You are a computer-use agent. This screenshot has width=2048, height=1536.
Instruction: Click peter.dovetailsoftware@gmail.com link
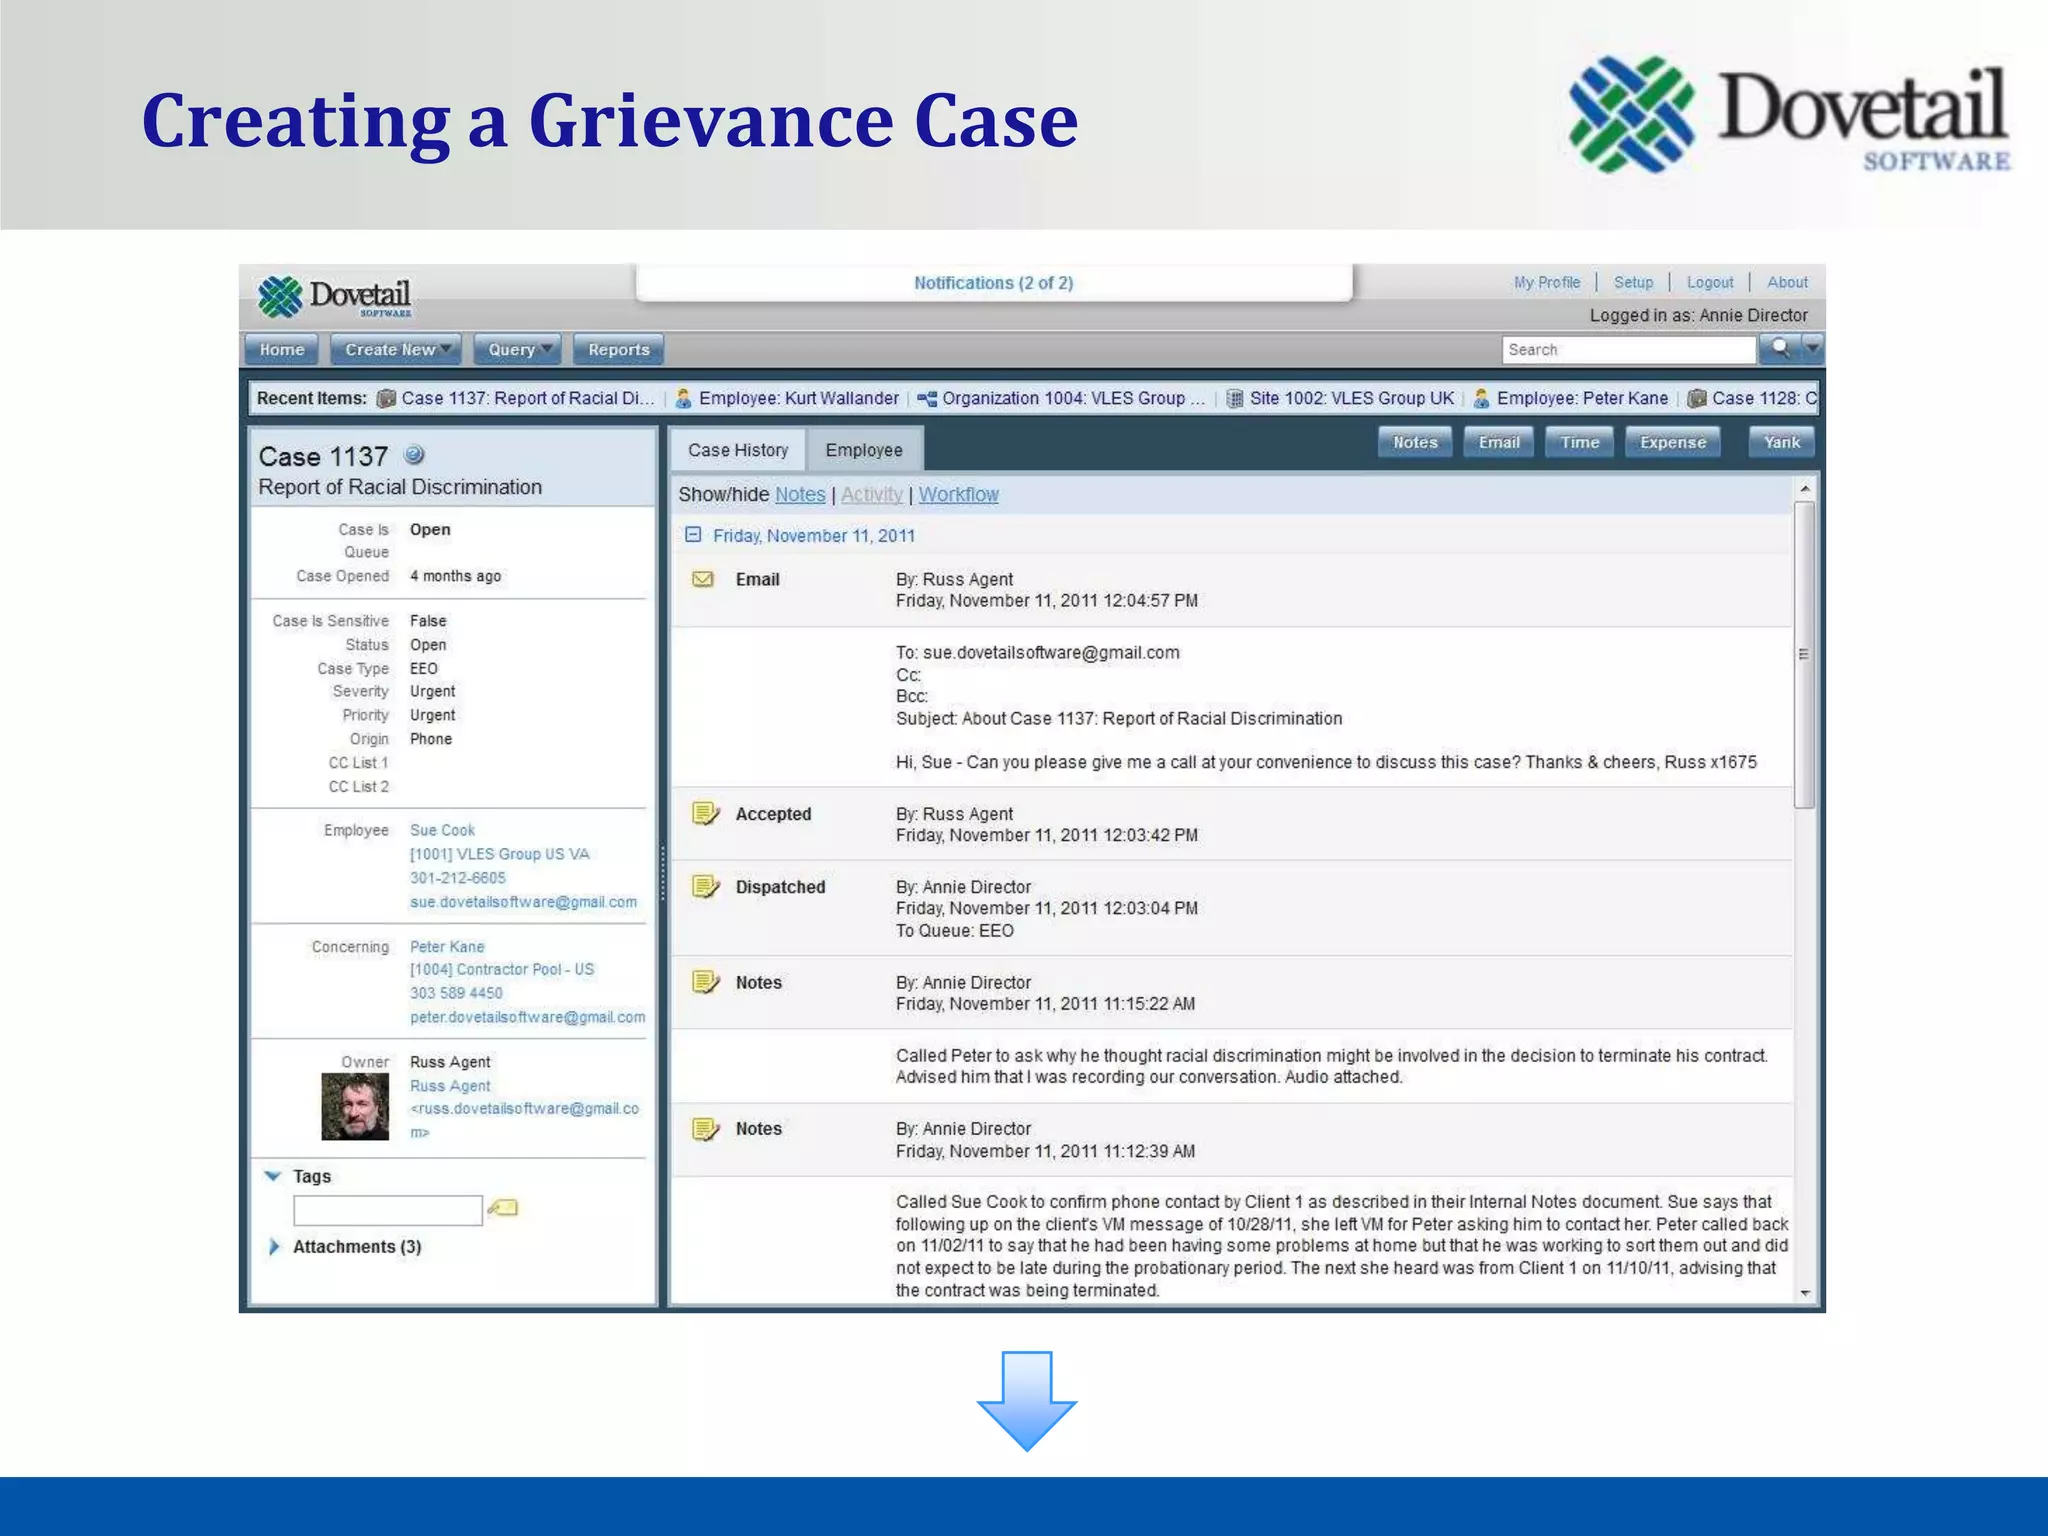(527, 1017)
